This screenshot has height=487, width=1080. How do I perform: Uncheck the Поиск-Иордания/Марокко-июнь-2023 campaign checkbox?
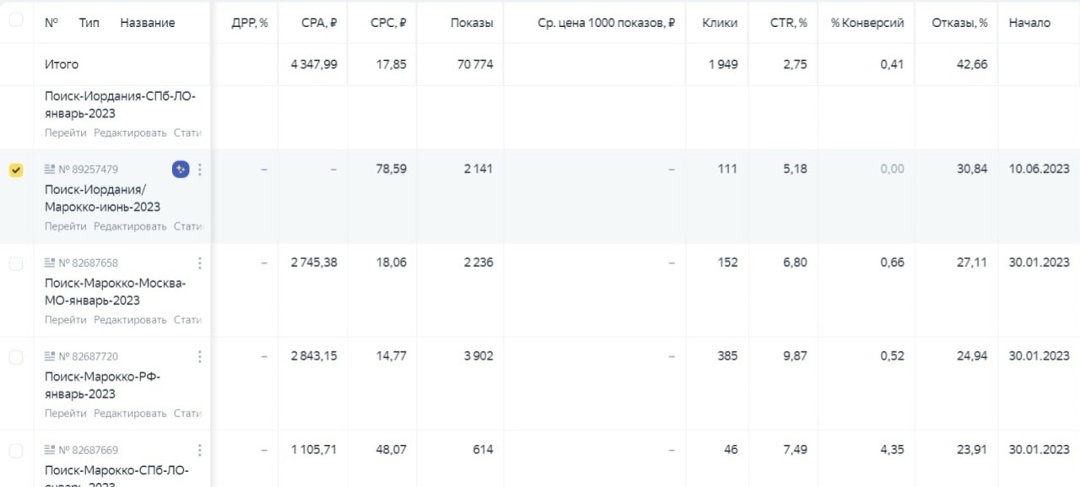15,169
